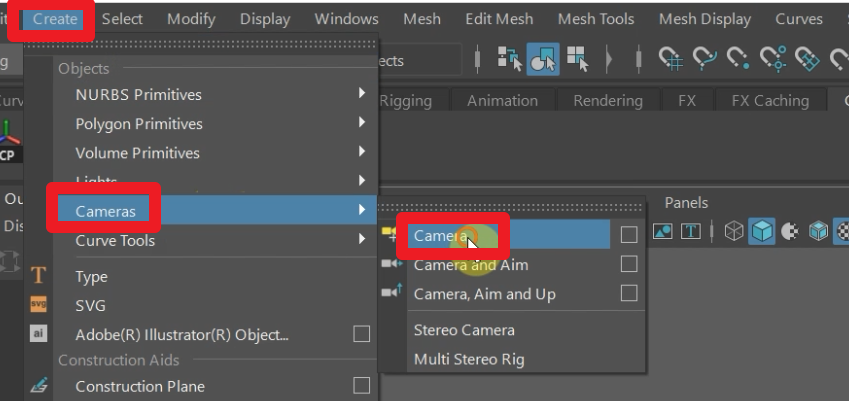Viewport: 849px width, 401px height.
Task: Open the Panels menu in viewport
Action: coord(686,203)
